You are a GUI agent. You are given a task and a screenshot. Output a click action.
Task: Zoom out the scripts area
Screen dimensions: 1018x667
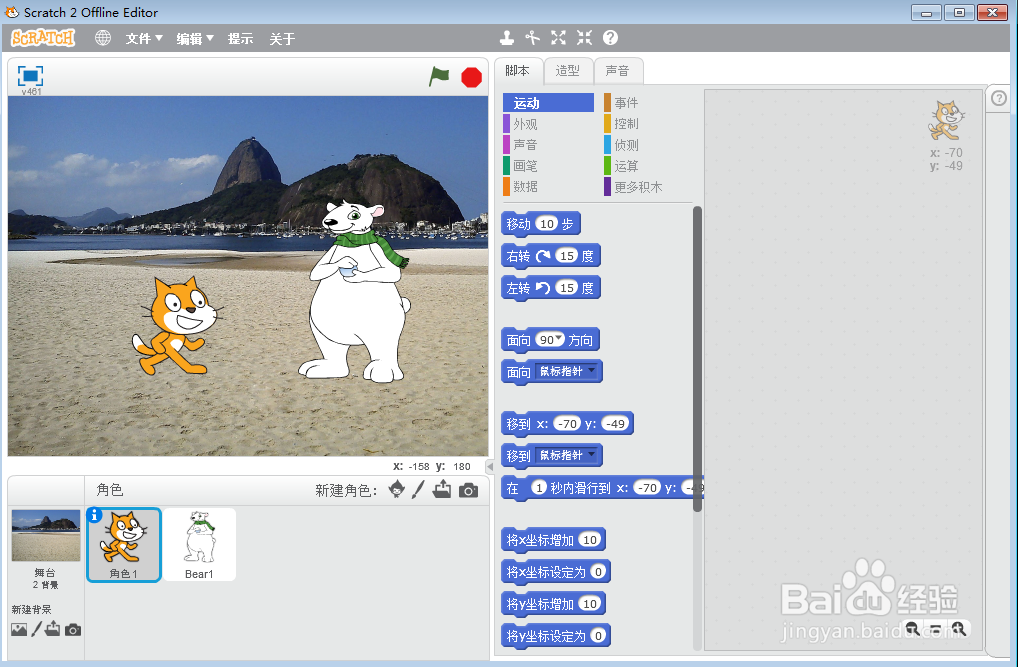pyautogui.click(x=912, y=629)
